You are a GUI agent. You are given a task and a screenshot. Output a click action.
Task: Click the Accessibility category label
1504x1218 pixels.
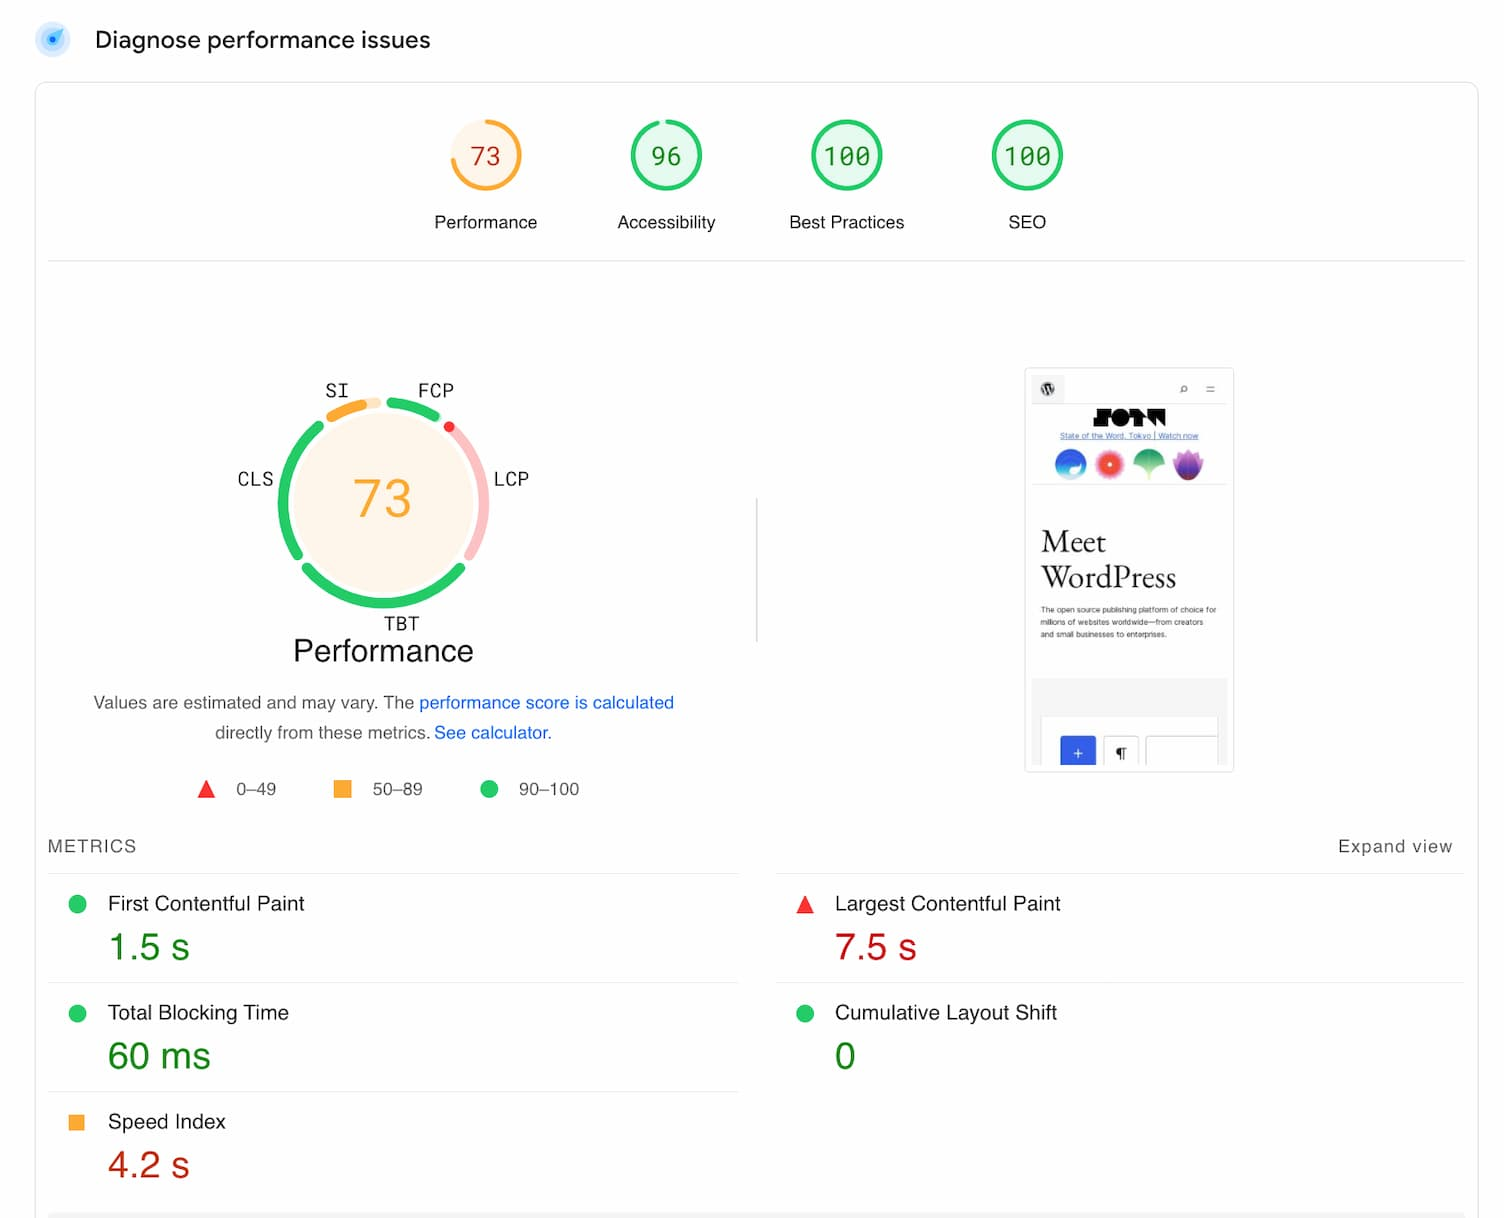(x=666, y=222)
